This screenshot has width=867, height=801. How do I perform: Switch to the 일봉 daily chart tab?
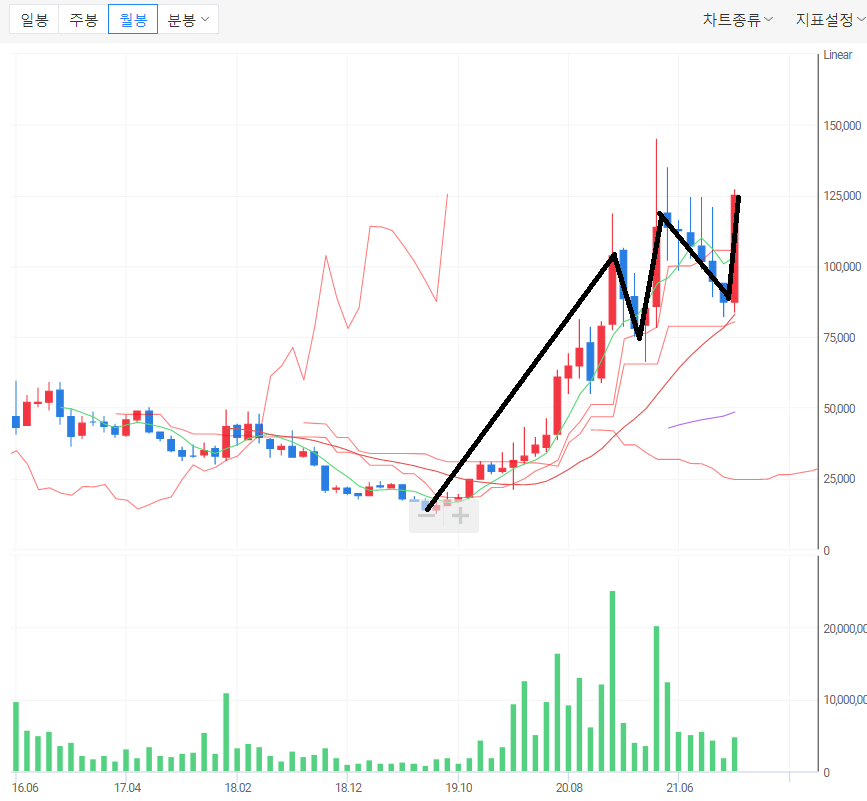coord(34,19)
